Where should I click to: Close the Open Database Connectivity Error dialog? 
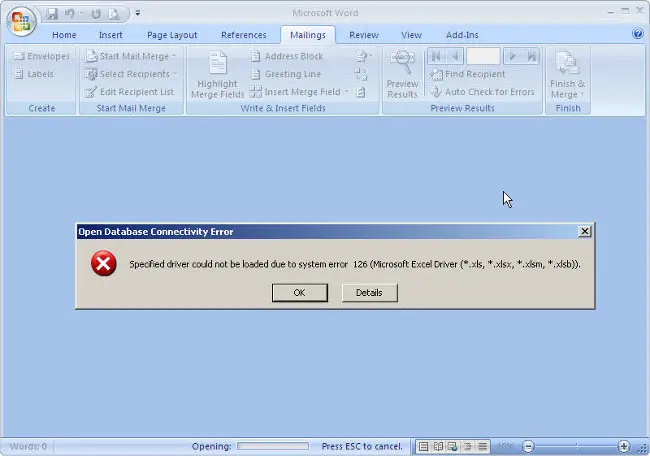point(585,231)
